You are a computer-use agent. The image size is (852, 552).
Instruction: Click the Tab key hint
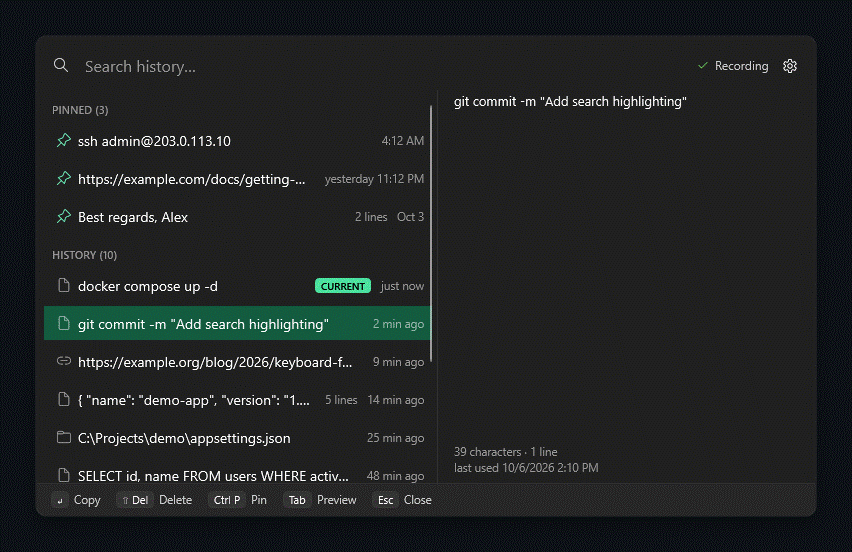click(297, 500)
